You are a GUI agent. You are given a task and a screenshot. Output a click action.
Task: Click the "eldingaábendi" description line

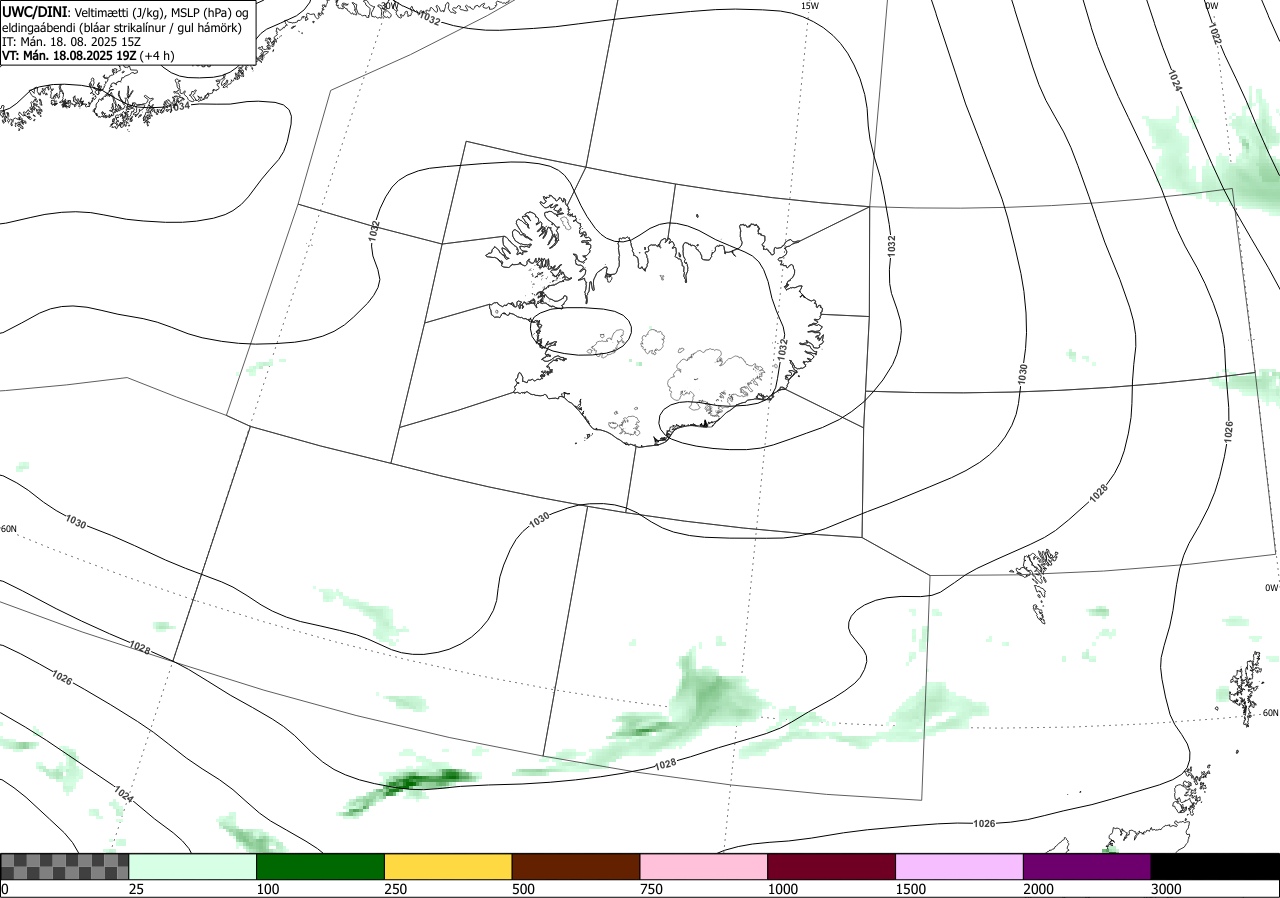[x=121, y=27]
